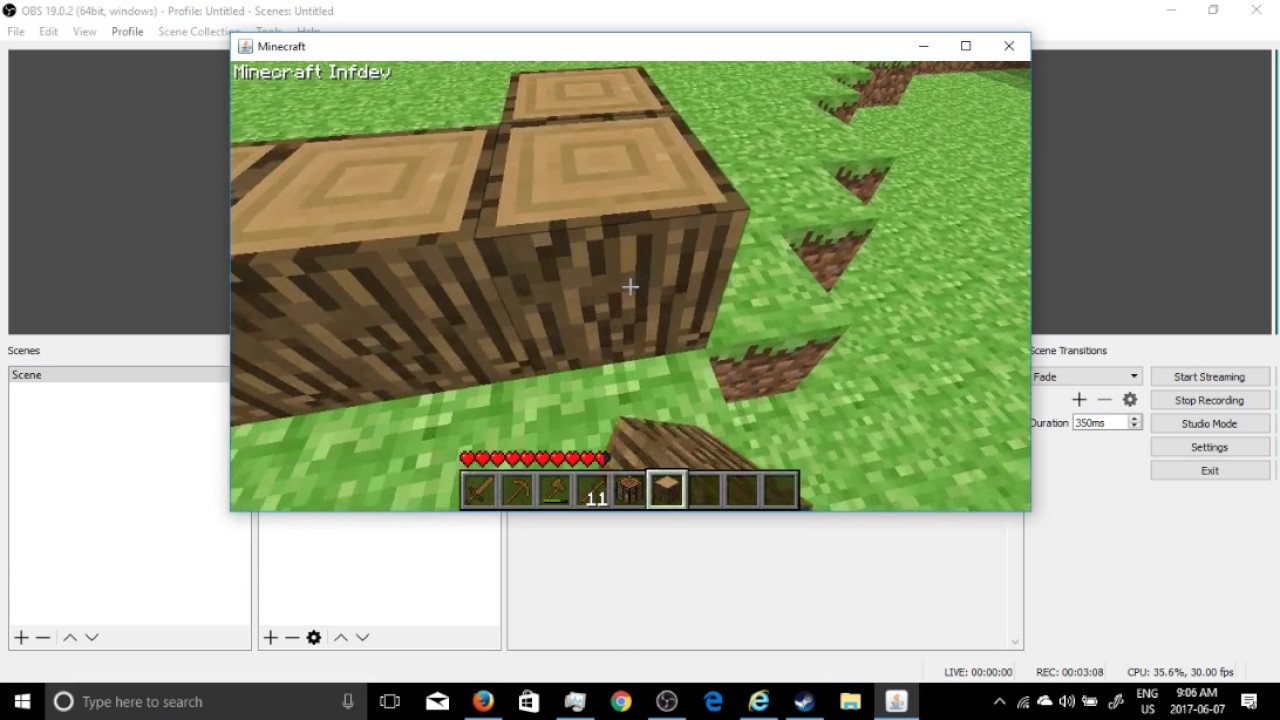Add a new scene with plus icon
The height and width of the screenshot is (720, 1280).
tap(21, 637)
